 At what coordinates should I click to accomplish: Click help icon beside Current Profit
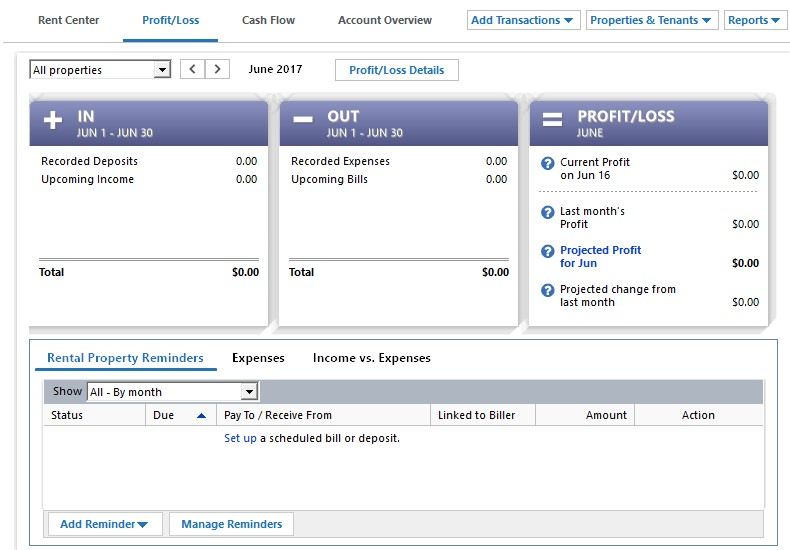point(547,163)
